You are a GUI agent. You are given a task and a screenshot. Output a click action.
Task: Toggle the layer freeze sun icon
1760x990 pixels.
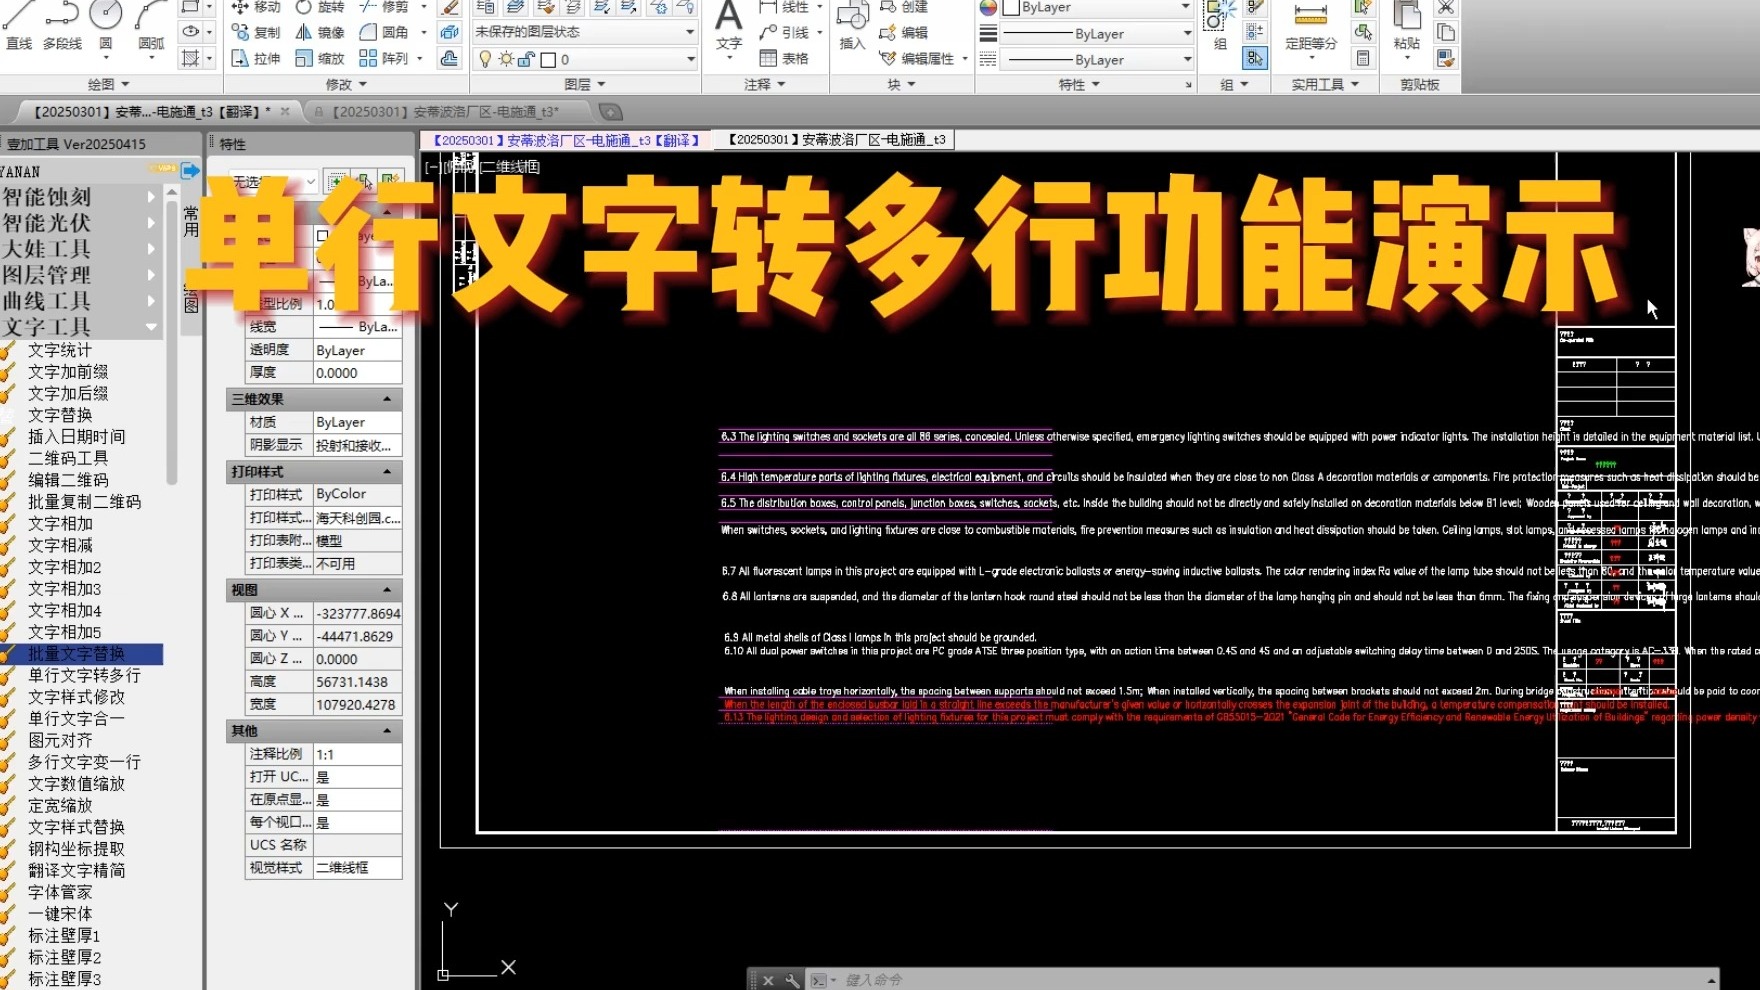coord(506,59)
